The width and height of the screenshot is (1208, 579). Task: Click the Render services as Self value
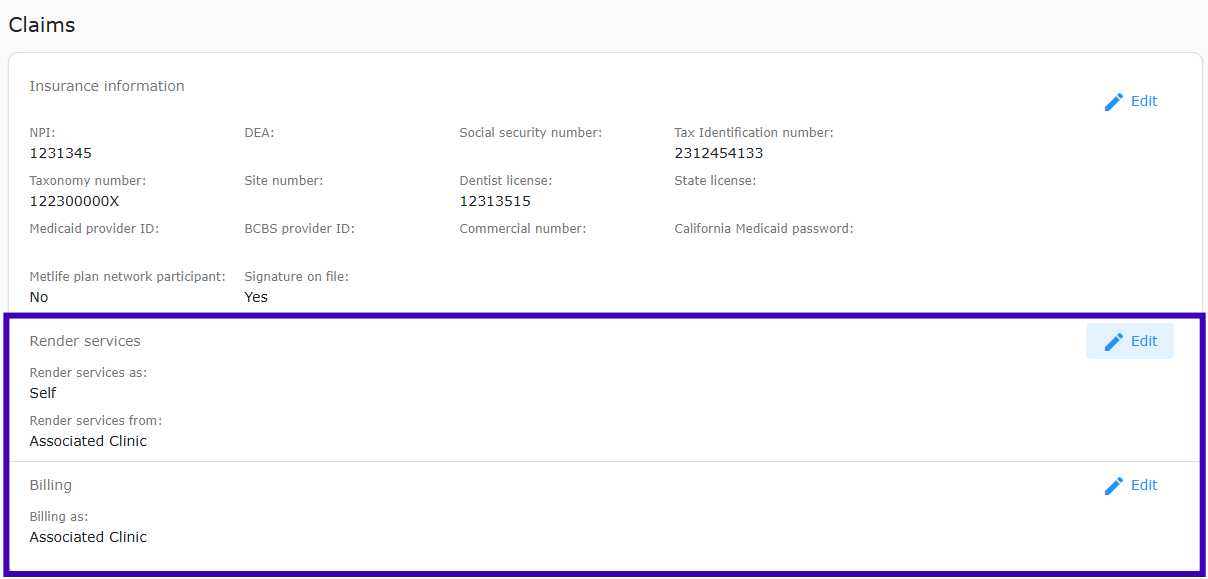click(x=43, y=393)
